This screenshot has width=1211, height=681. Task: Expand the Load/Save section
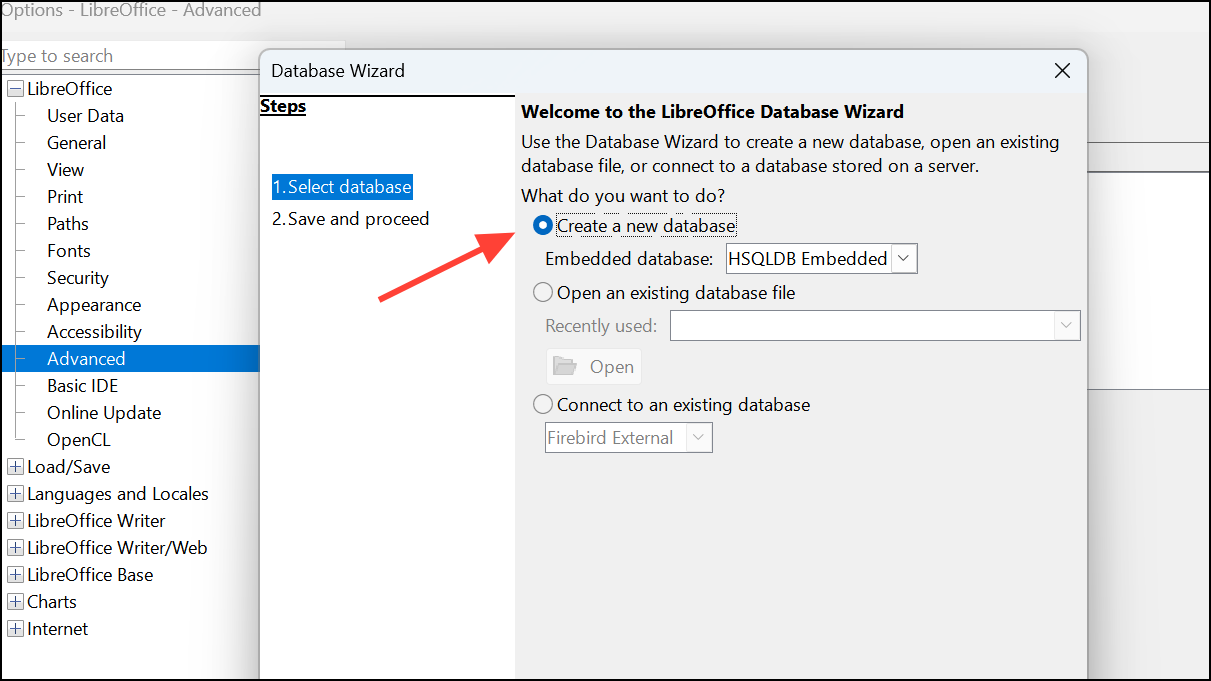(14, 466)
